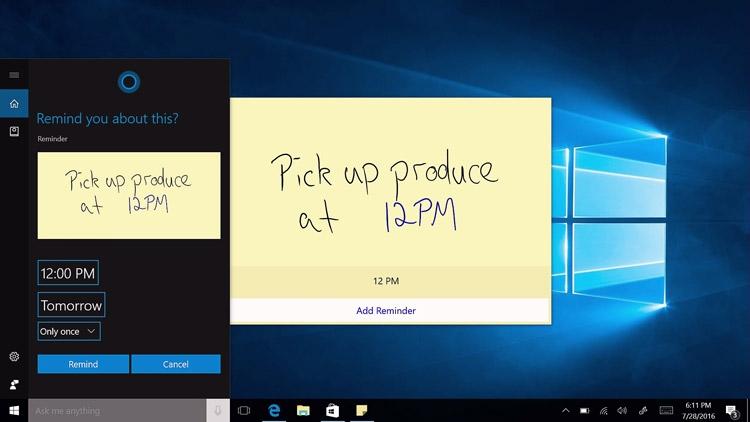
Task: Click the Cortana microphone icon
Action: [218, 411]
